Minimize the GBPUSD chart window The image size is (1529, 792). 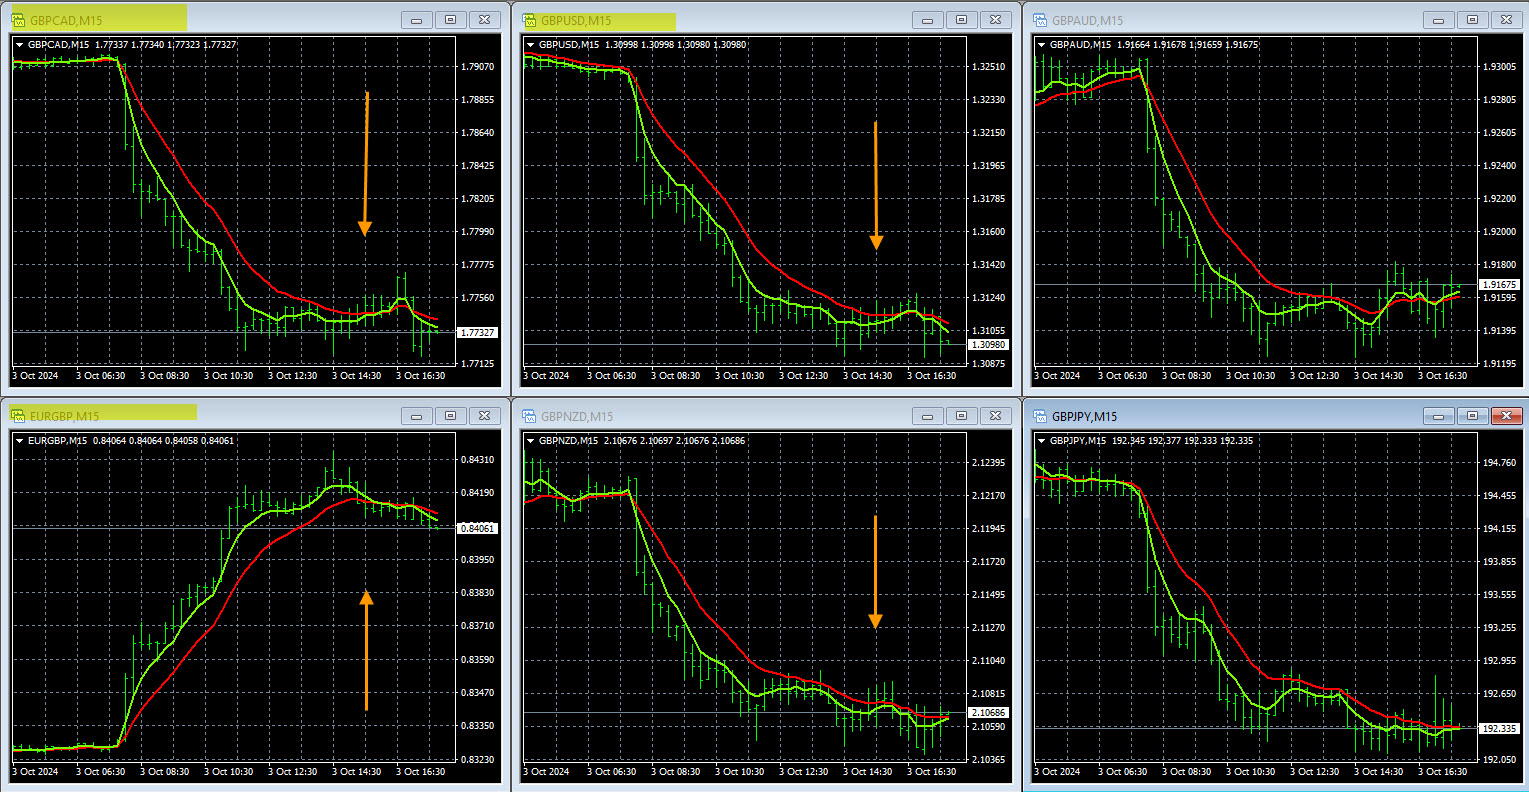point(928,20)
